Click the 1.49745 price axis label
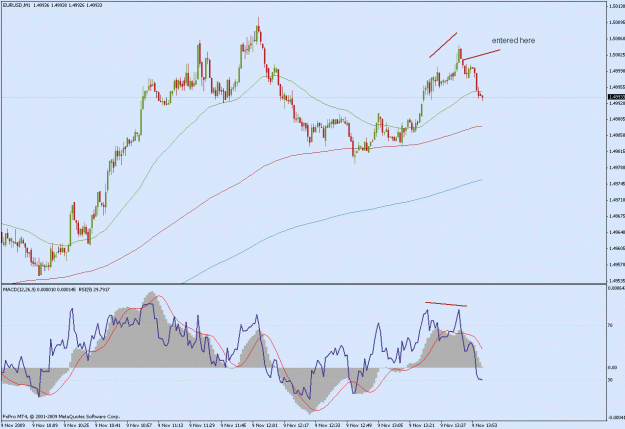 click(616, 184)
